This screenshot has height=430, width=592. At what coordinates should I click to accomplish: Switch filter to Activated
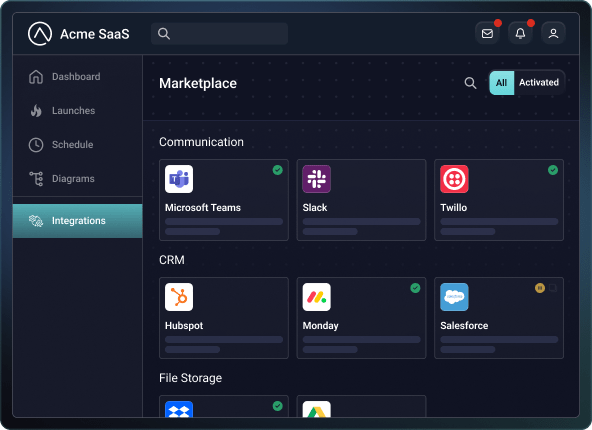(x=539, y=83)
